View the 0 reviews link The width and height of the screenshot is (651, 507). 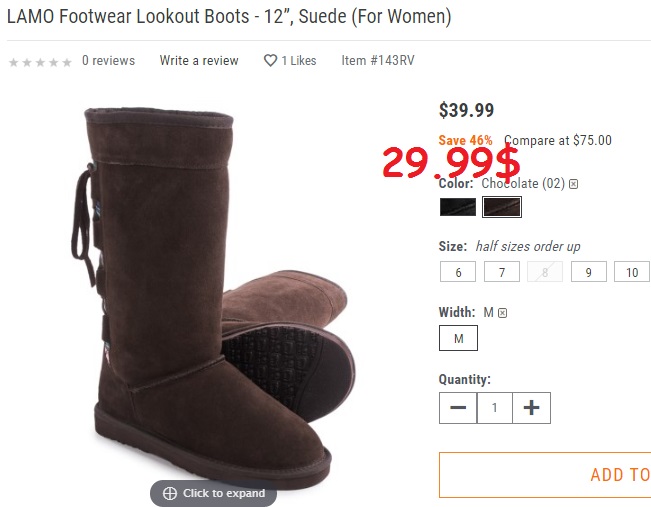pyautogui.click(x=108, y=61)
